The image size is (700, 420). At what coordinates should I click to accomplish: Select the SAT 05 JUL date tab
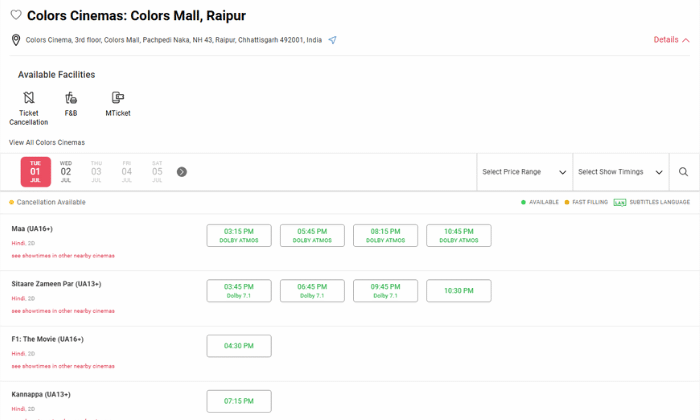[157, 172]
